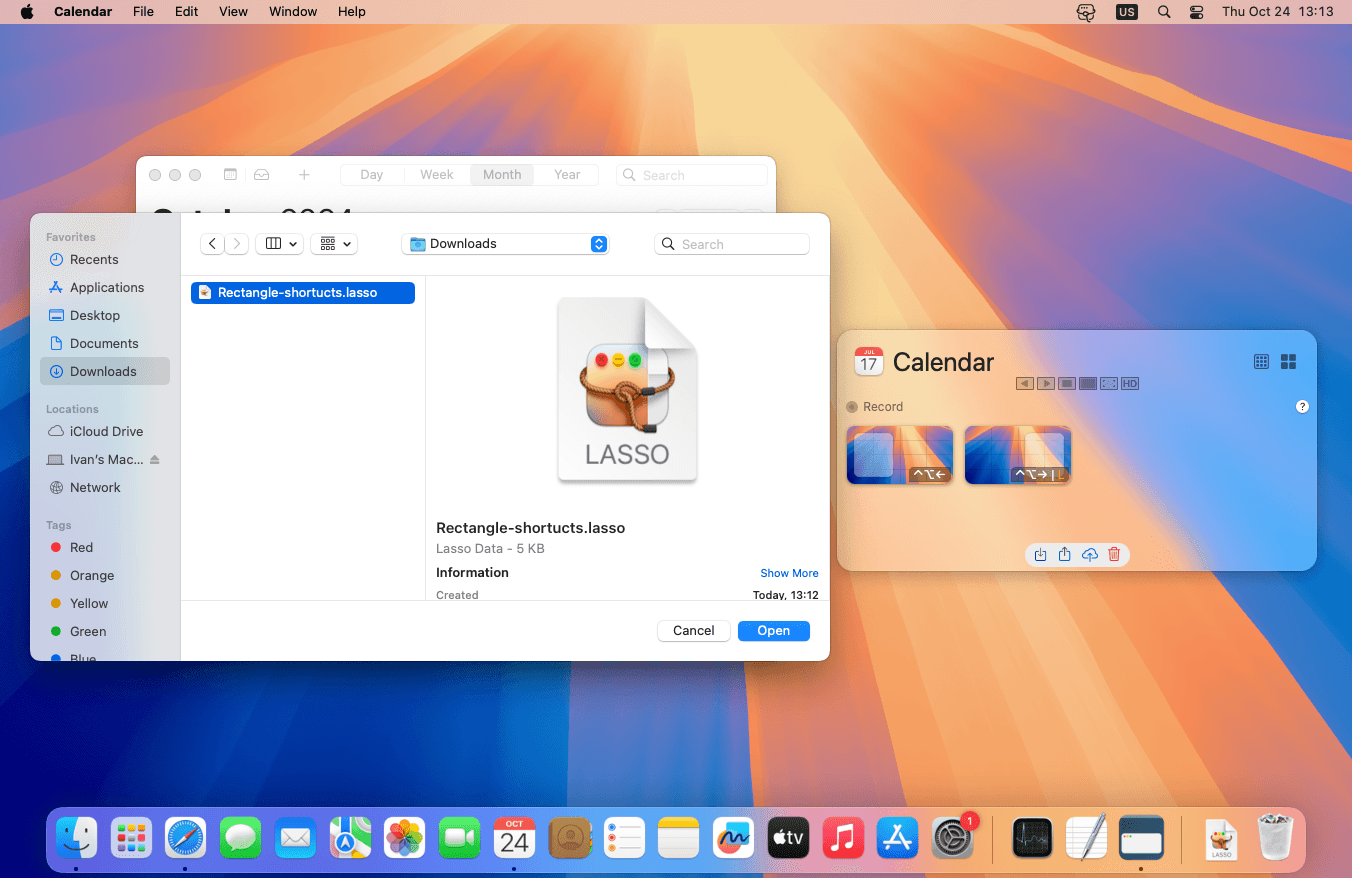Select Downloads in sidebar
Image resolution: width=1352 pixels, height=878 pixels.
[105, 371]
